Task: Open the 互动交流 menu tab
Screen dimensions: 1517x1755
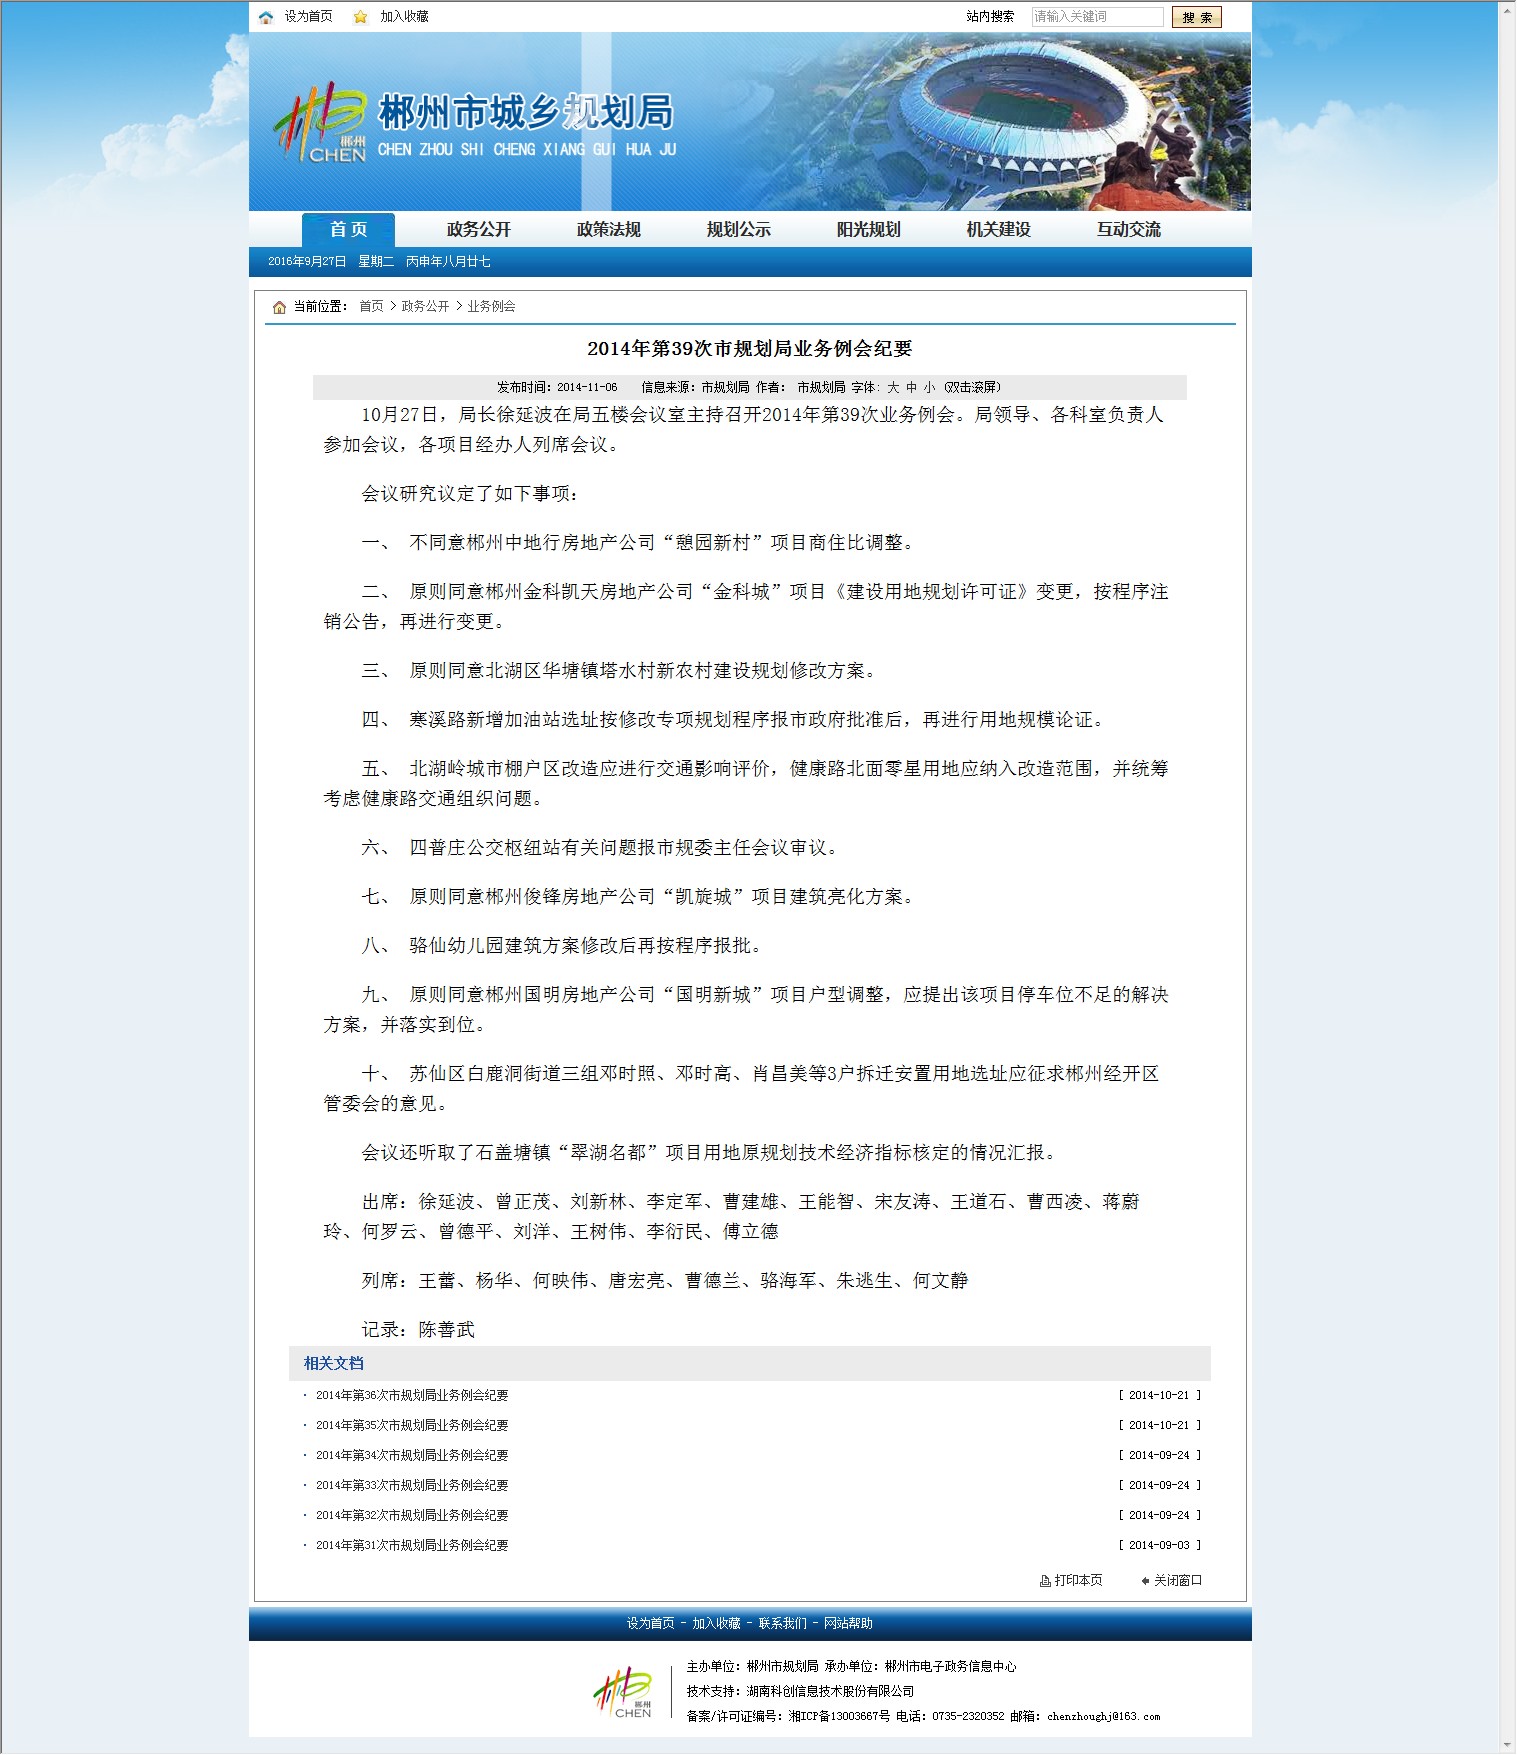Action: pos(1129,230)
